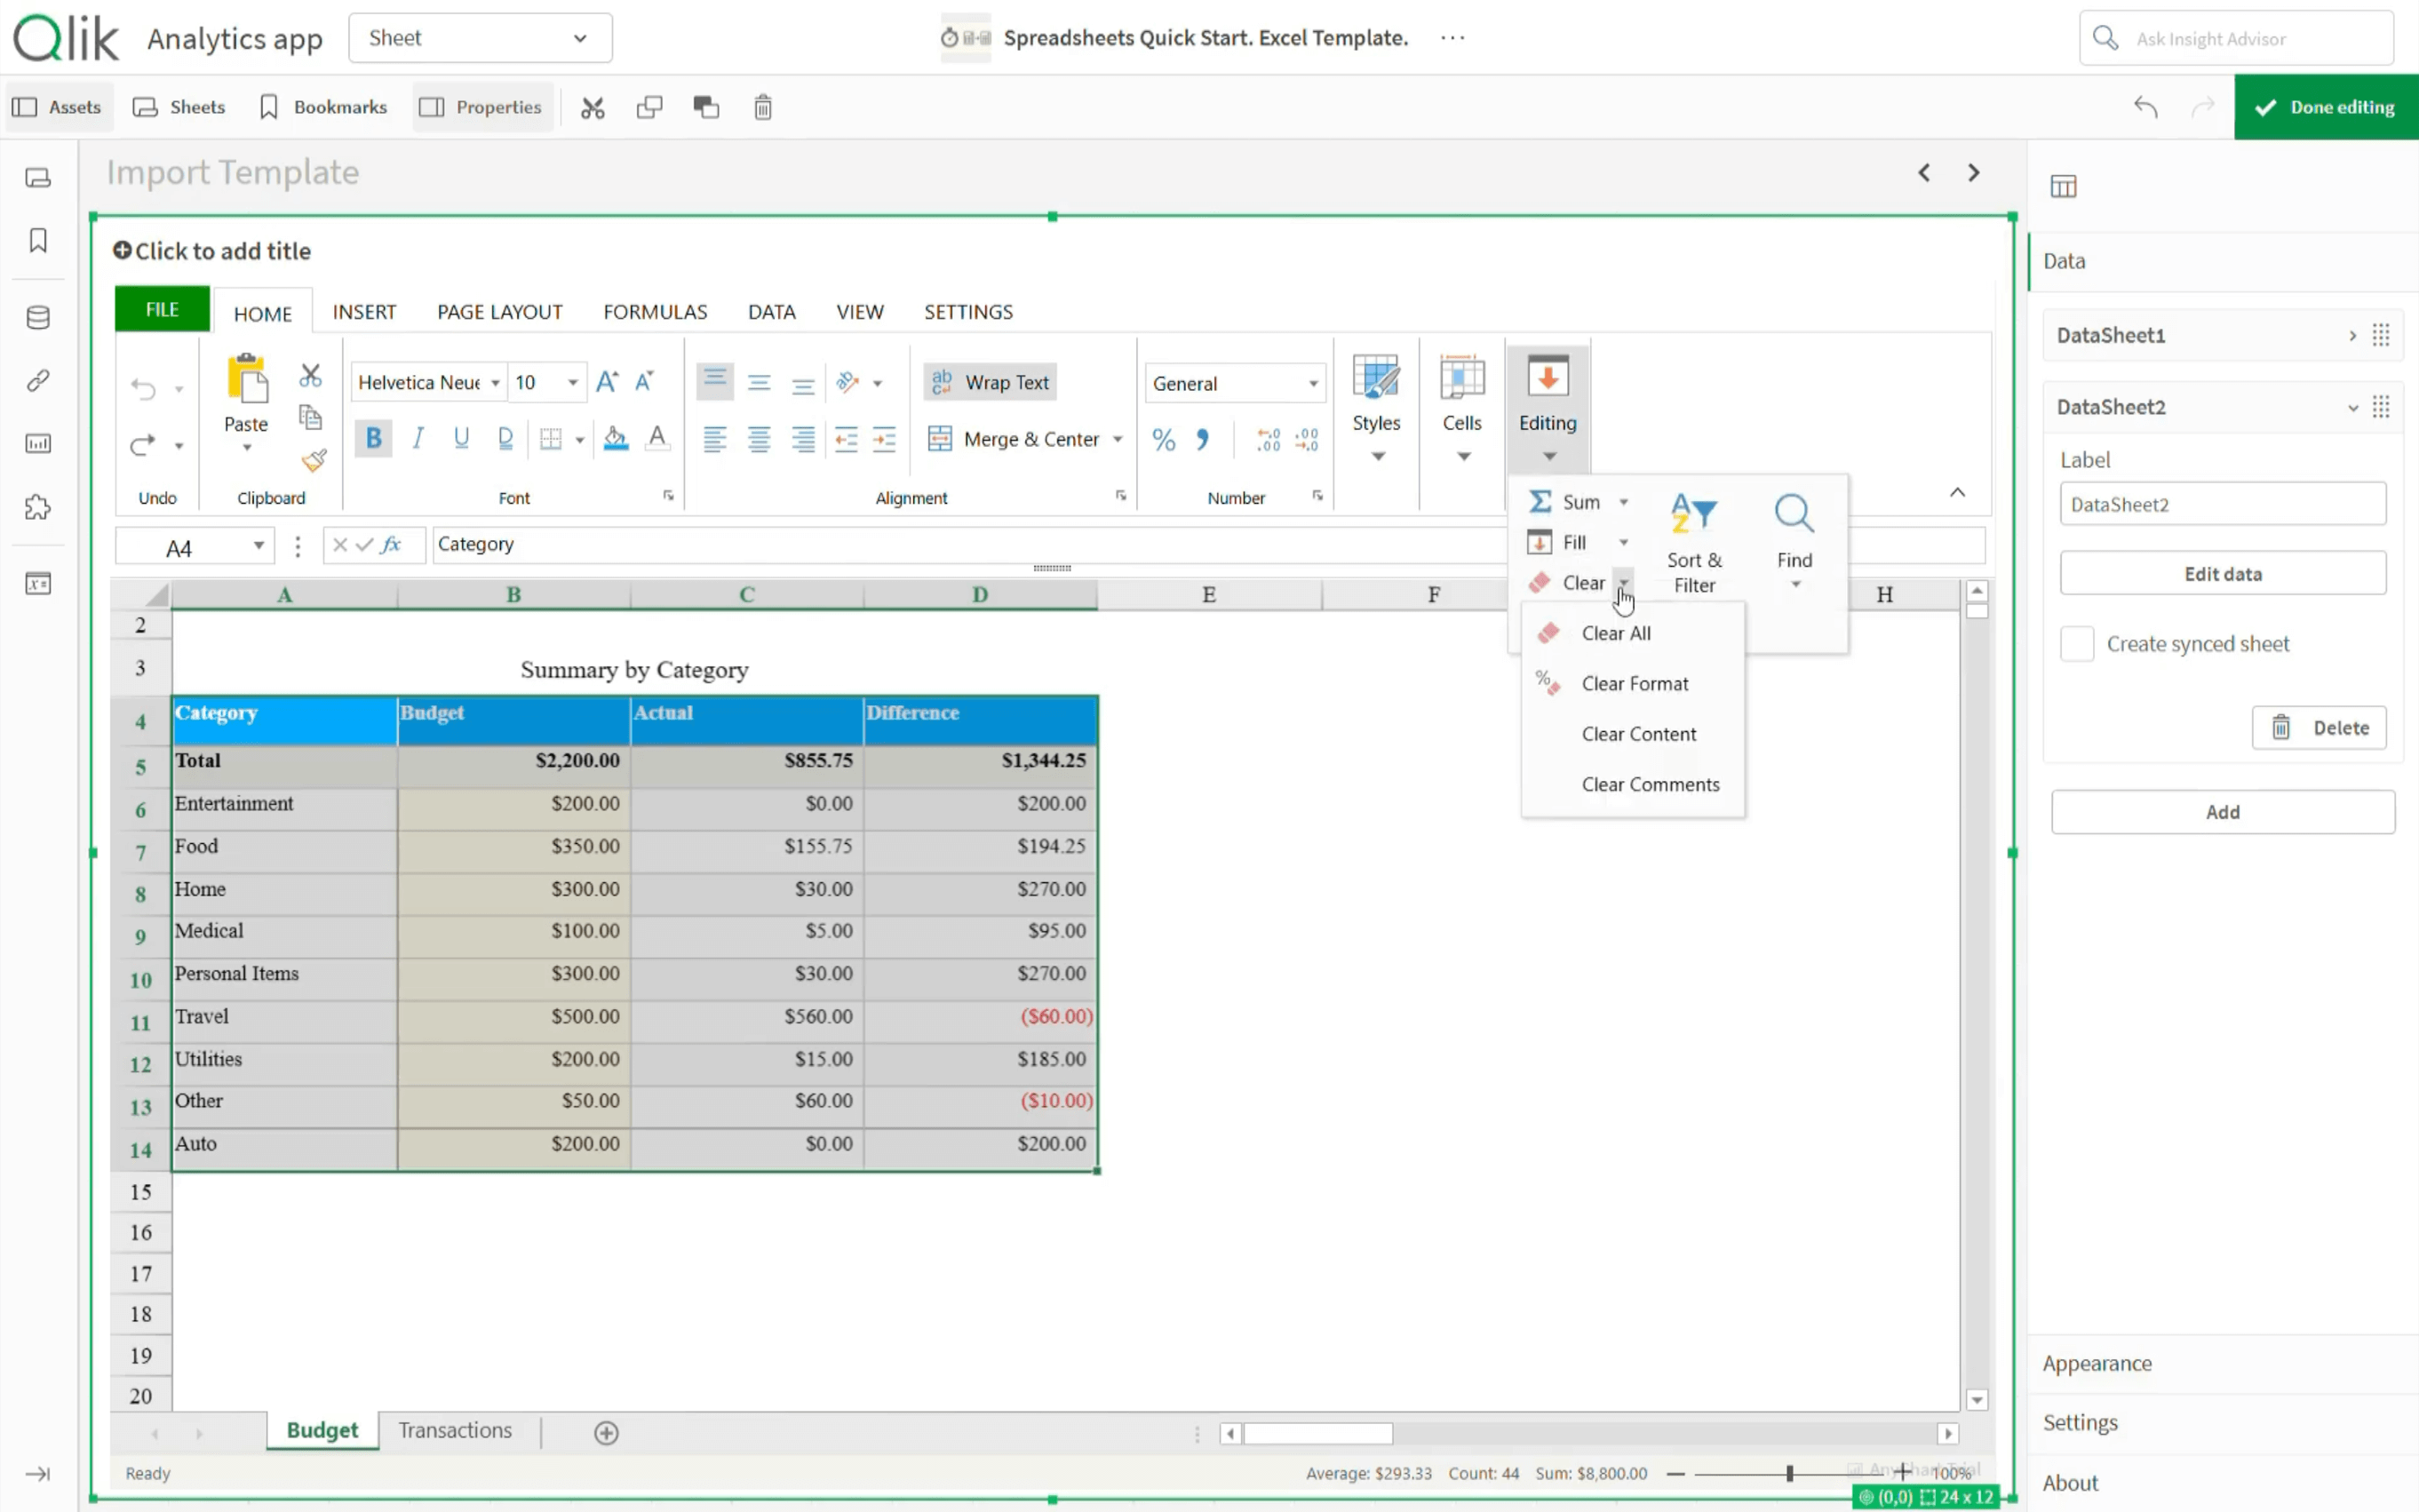Screen dimensions: 2419x1512
Task: Click the Fill Color bucket icon
Action: coord(615,438)
